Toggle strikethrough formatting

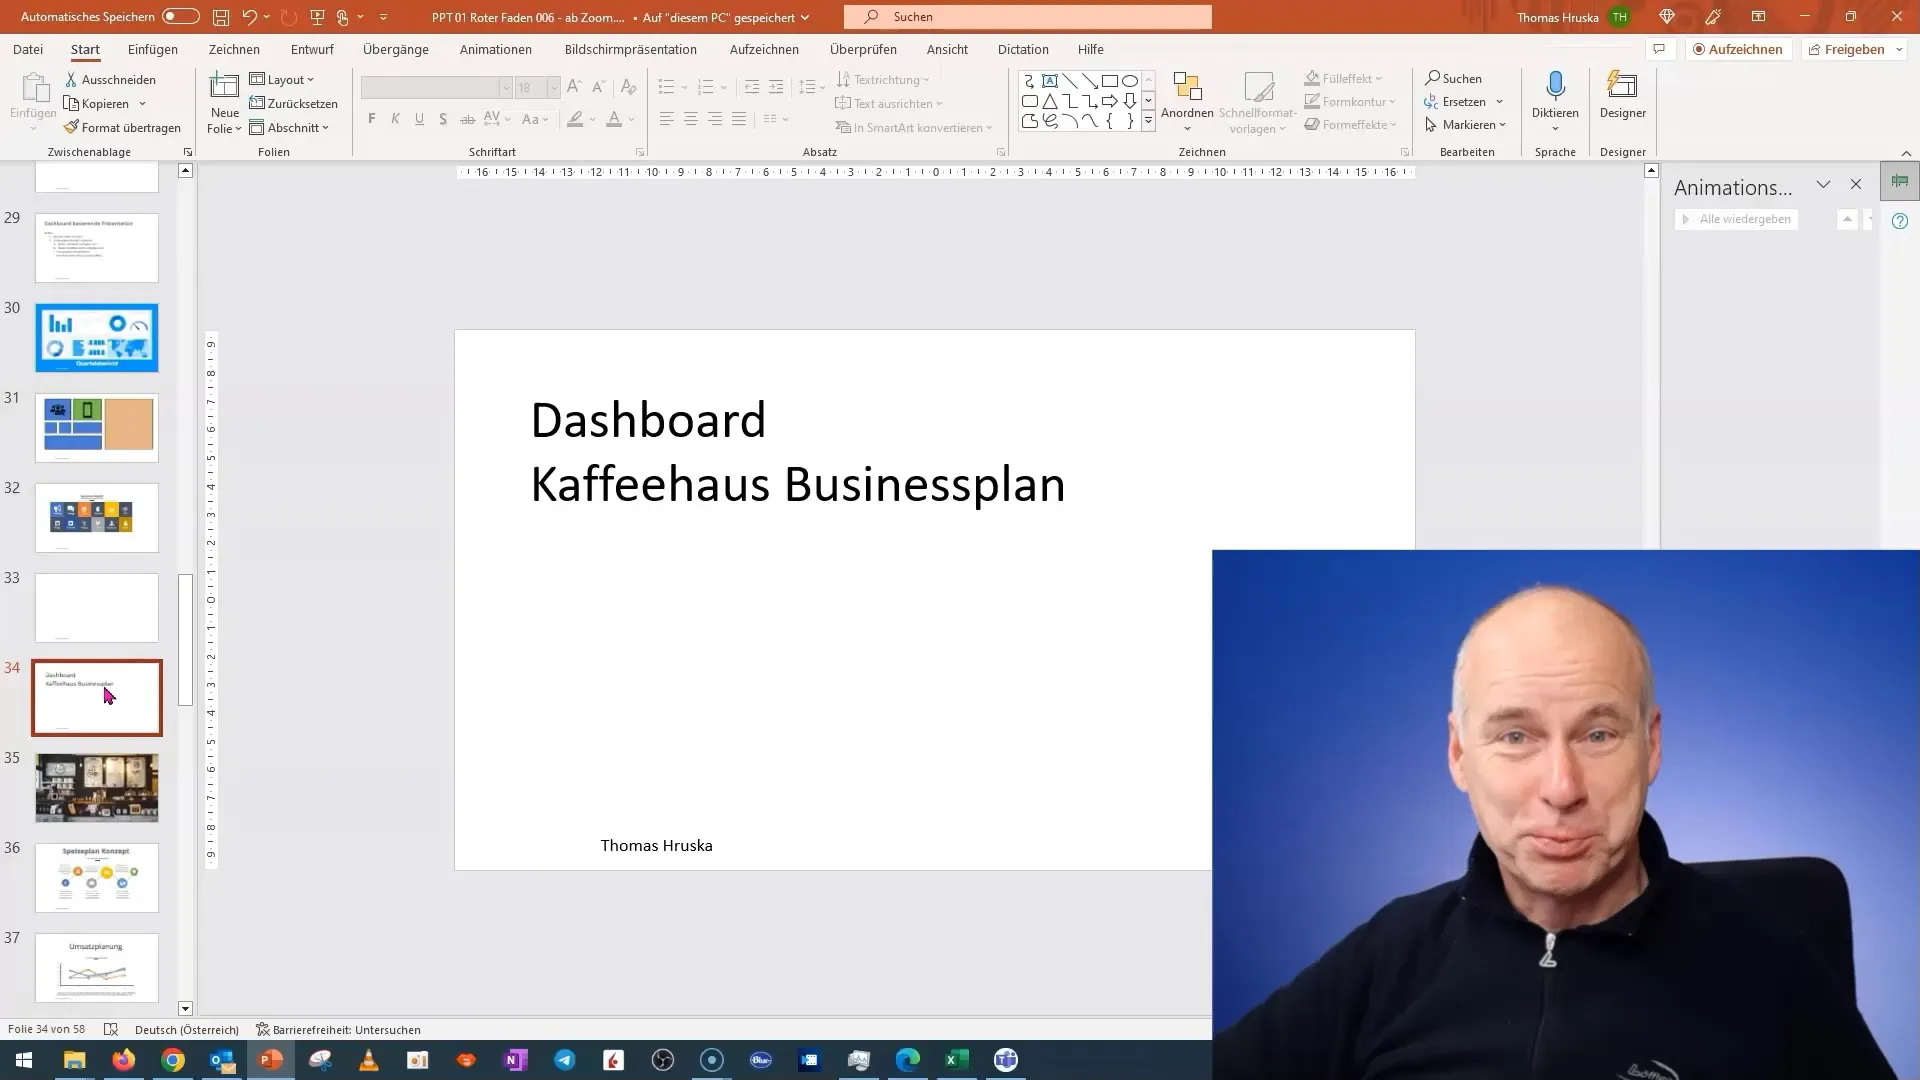pyautogui.click(x=467, y=119)
